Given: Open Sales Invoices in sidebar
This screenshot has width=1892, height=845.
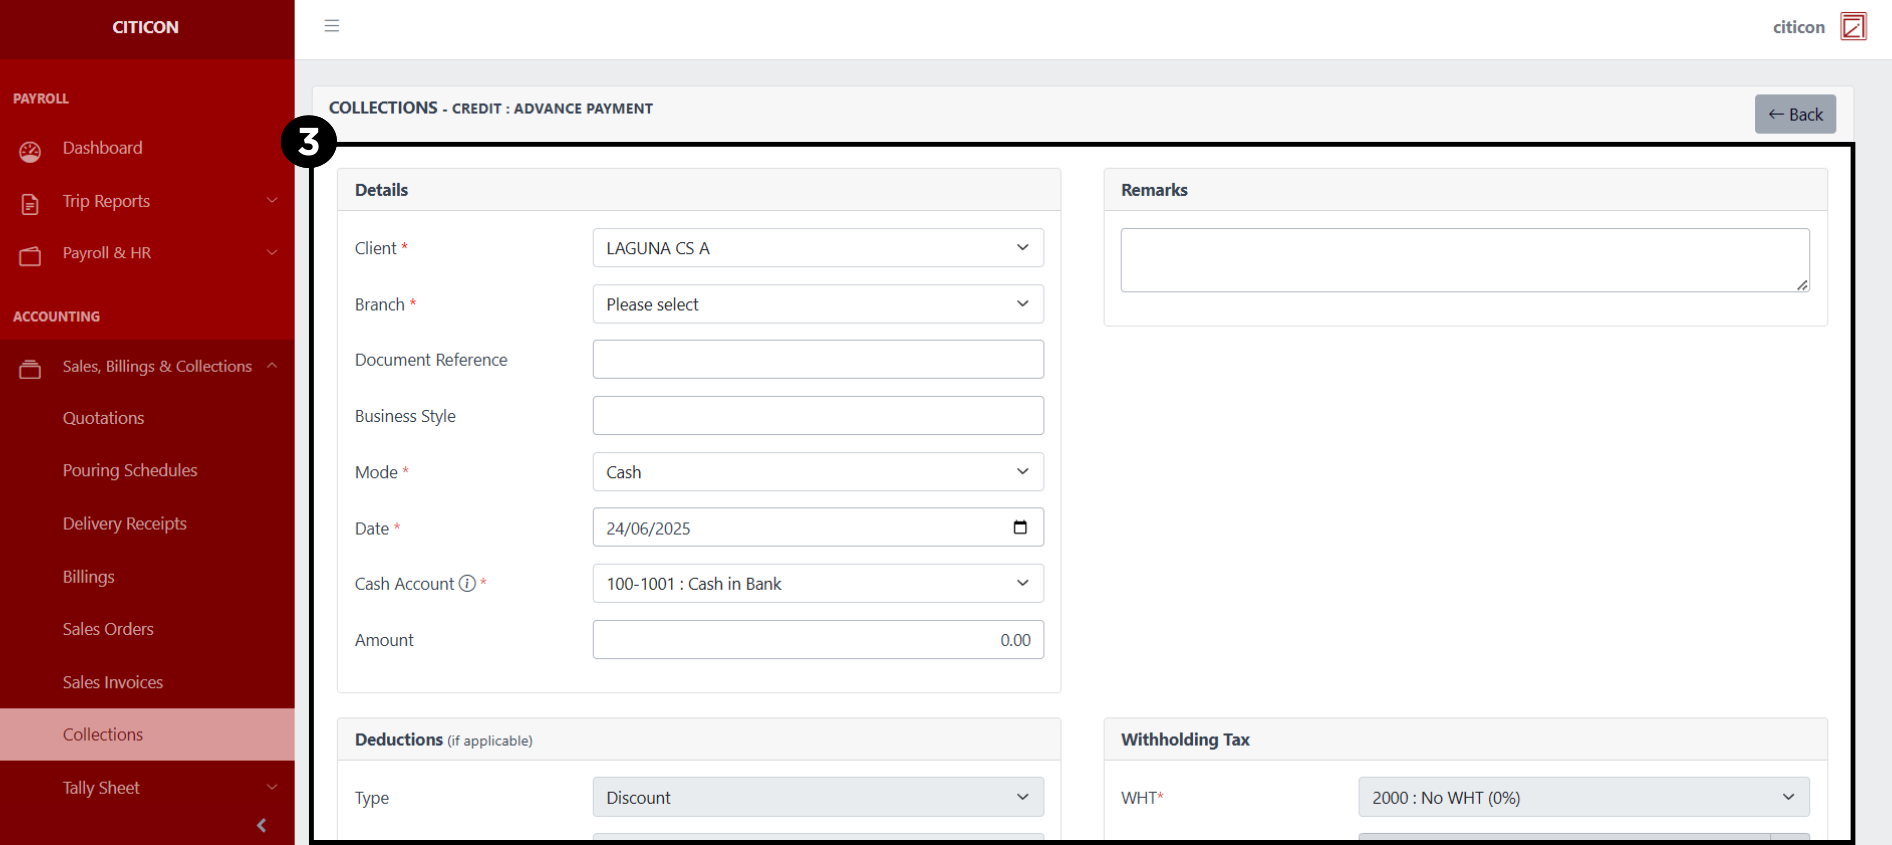Looking at the screenshot, I should (113, 682).
